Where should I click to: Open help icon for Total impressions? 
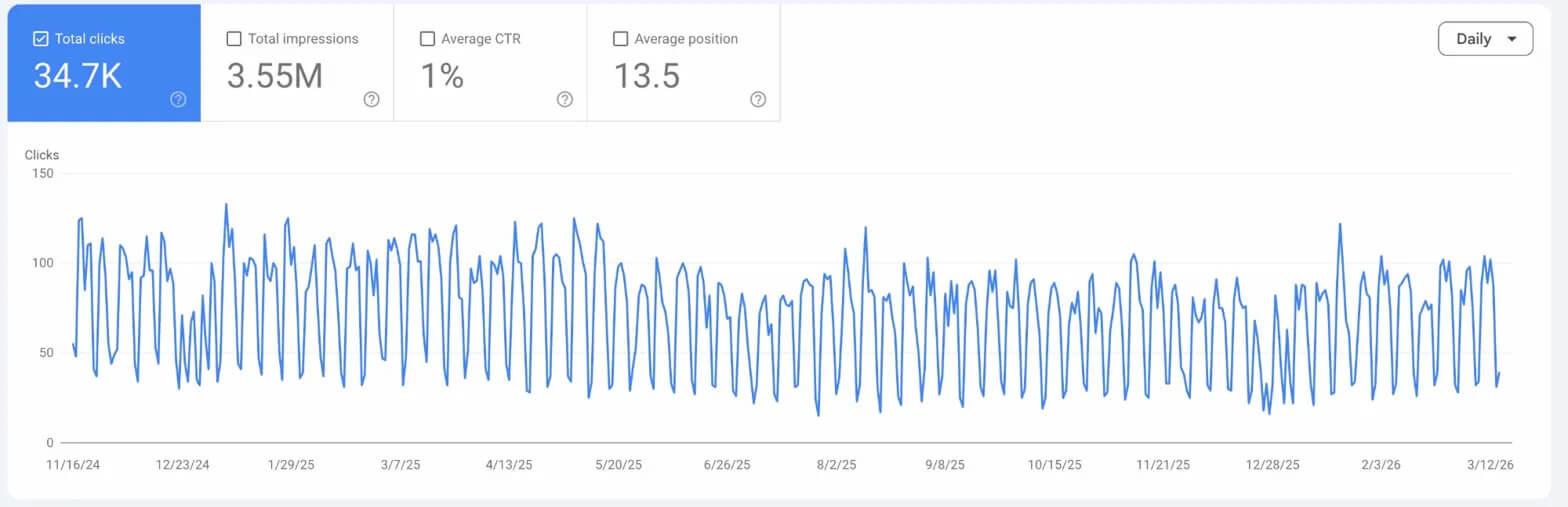coord(371,99)
